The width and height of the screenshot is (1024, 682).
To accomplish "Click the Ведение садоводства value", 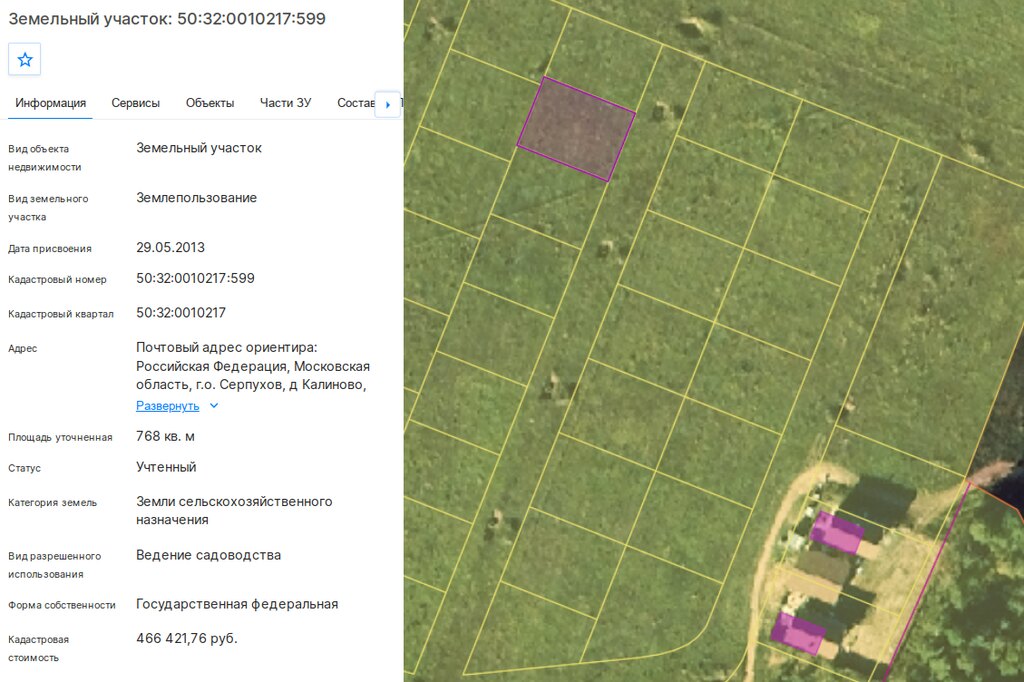I will (x=208, y=555).
